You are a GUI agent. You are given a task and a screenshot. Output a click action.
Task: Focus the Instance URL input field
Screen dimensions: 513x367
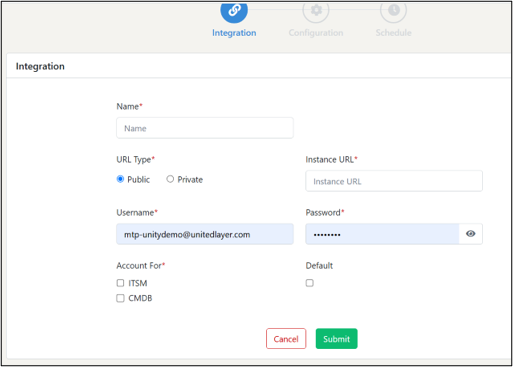[x=394, y=181]
